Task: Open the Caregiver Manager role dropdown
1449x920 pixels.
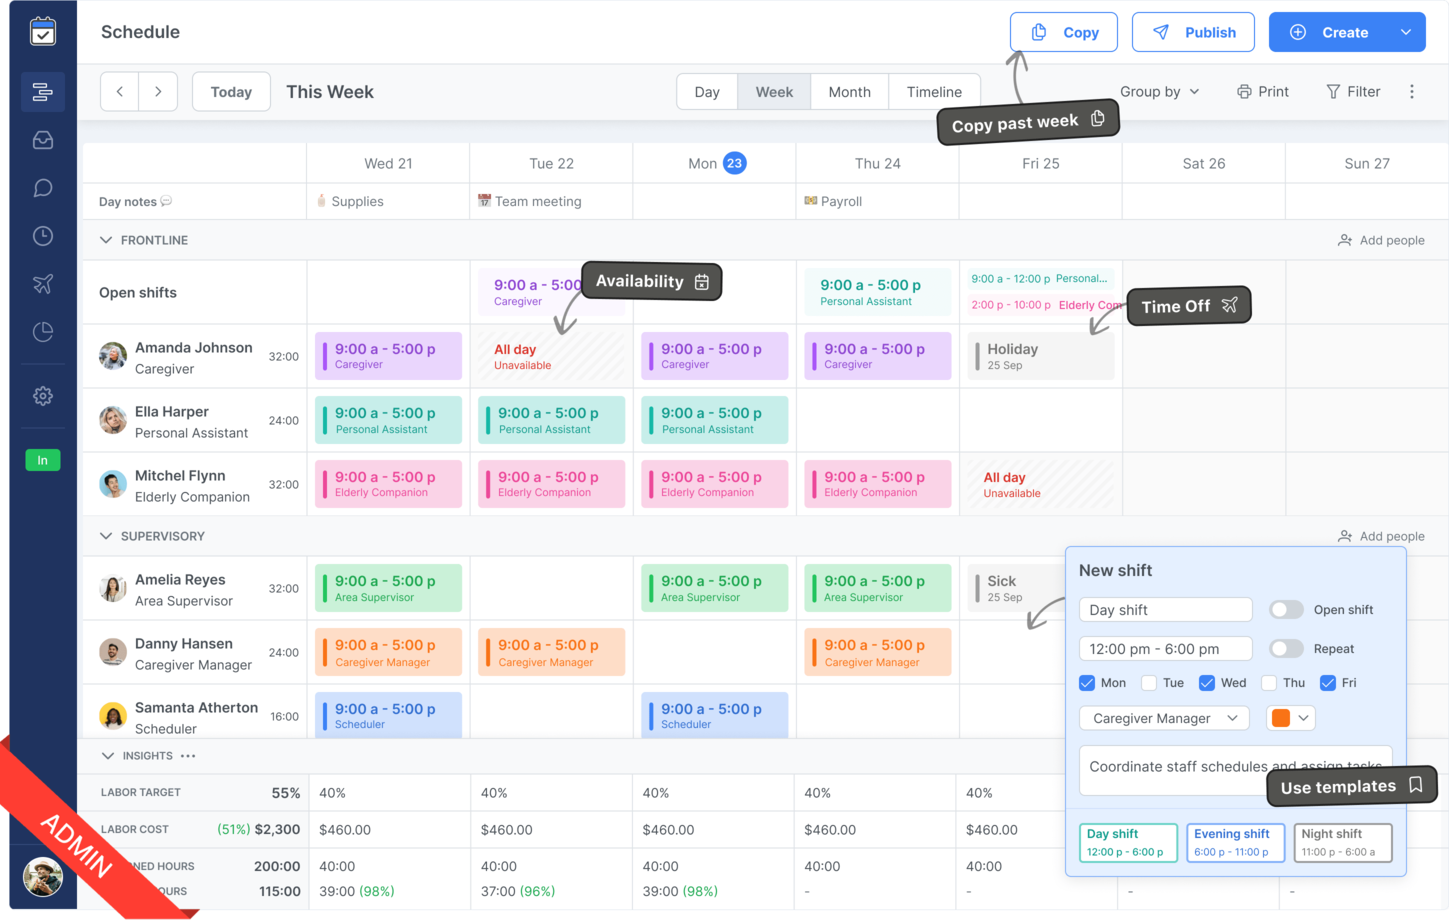Action: [1163, 717]
